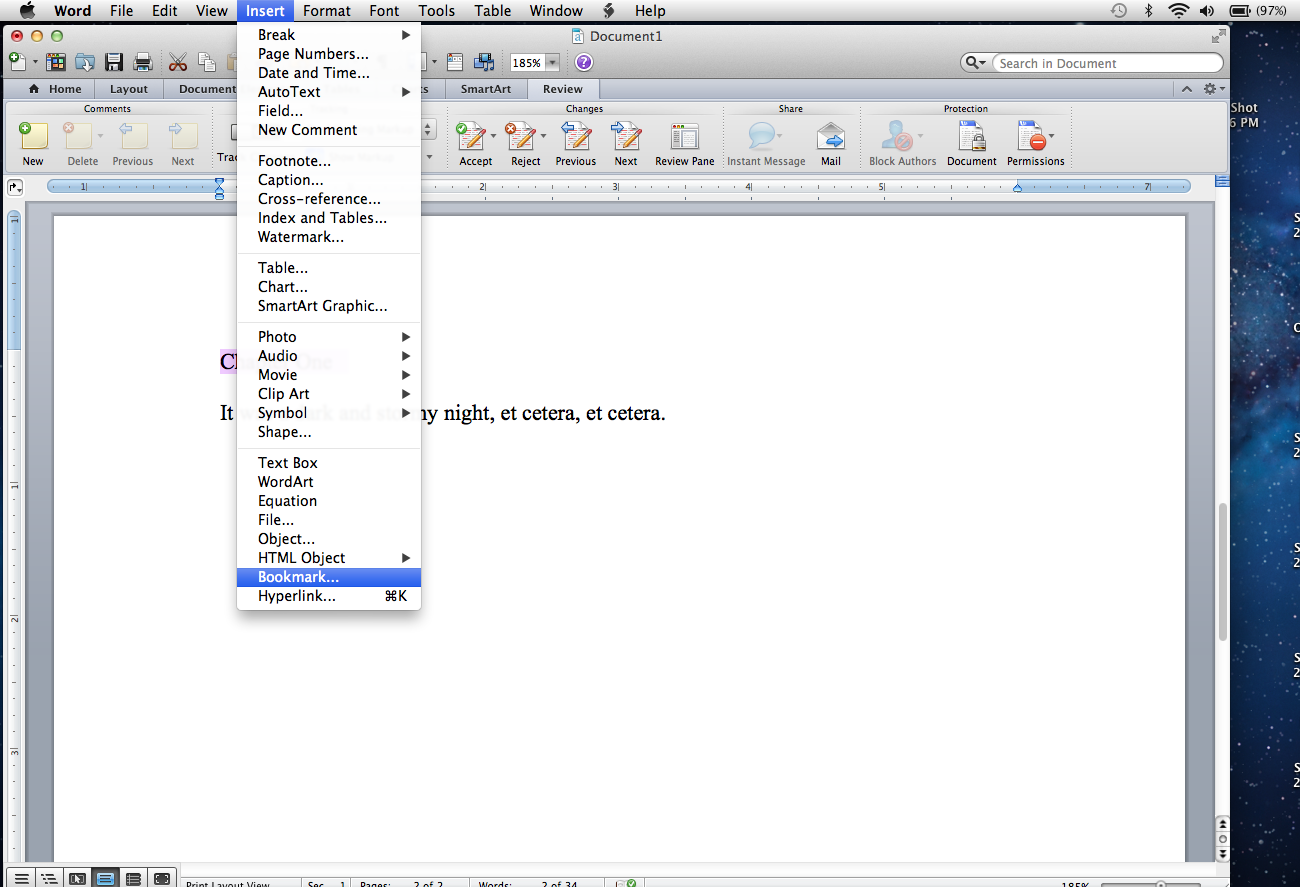Add a New comment in Review ribbon

(33, 144)
